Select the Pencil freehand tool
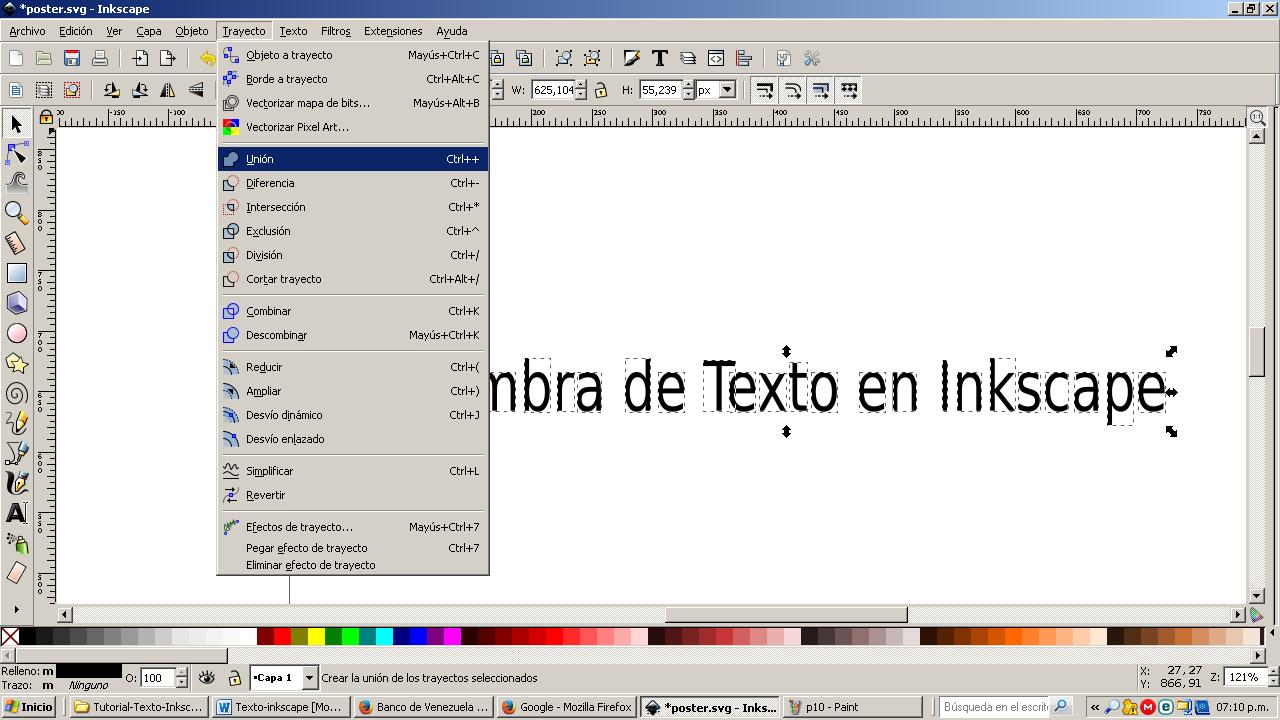This screenshot has width=1280, height=720. click(16, 423)
